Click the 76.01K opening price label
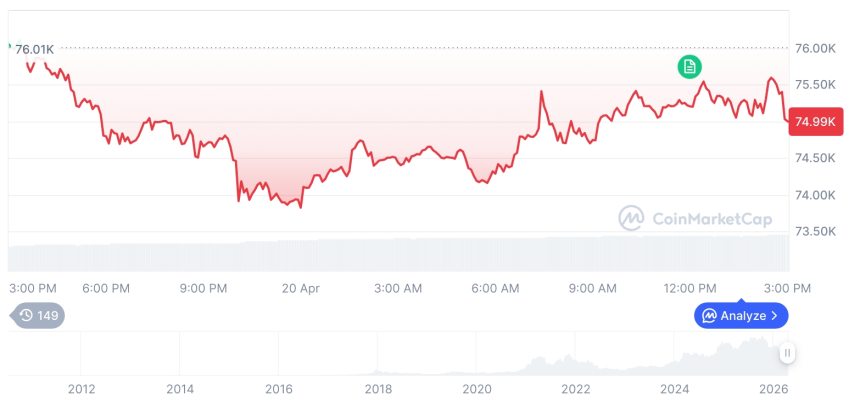860x401 pixels. (x=35, y=49)
